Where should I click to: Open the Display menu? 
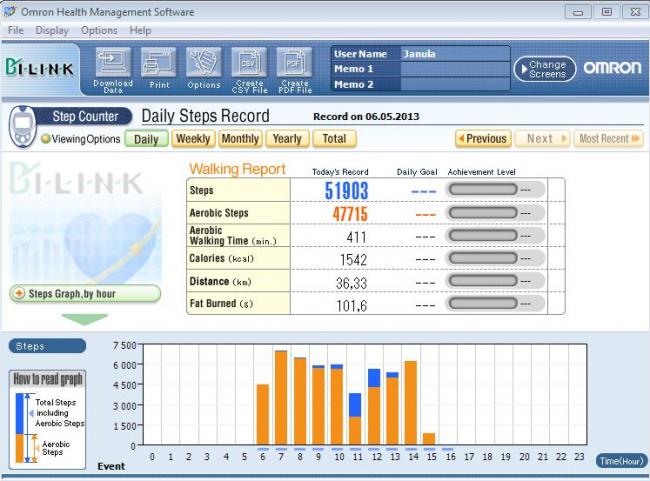tap(52, 30)
